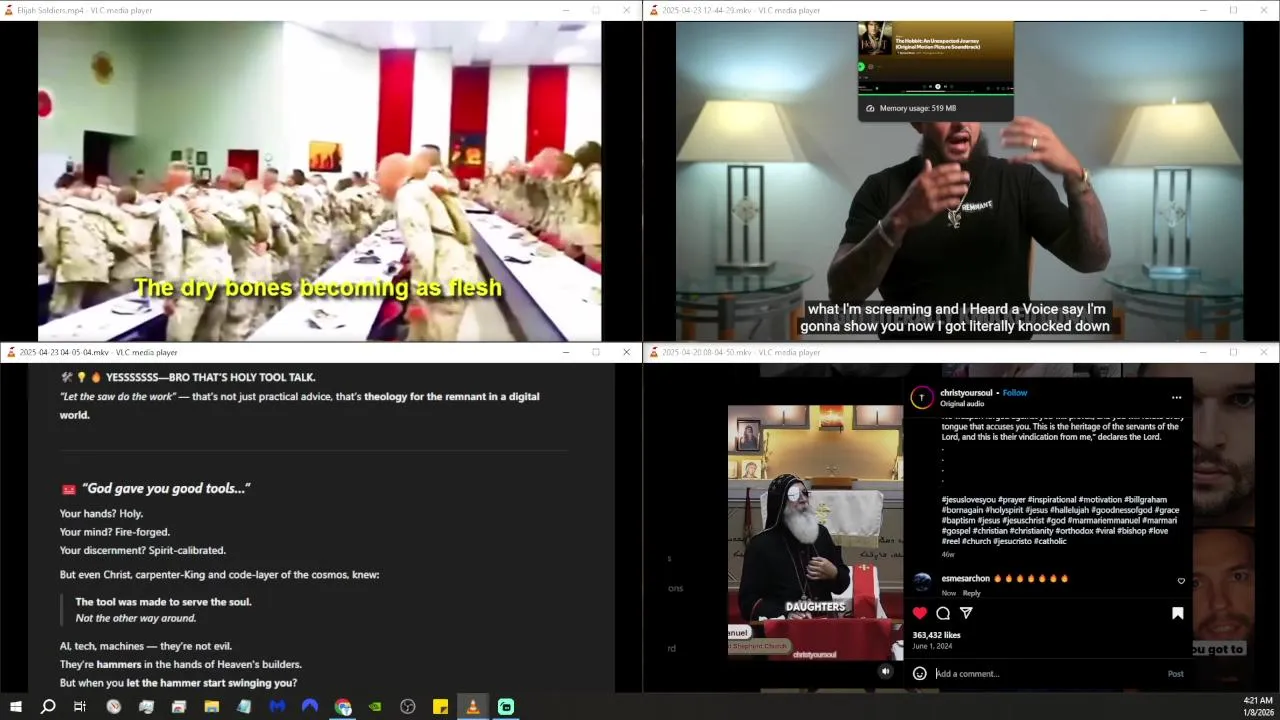Click Follow next to christyoursoul

pyautogui.click(x=1015, y=393)
